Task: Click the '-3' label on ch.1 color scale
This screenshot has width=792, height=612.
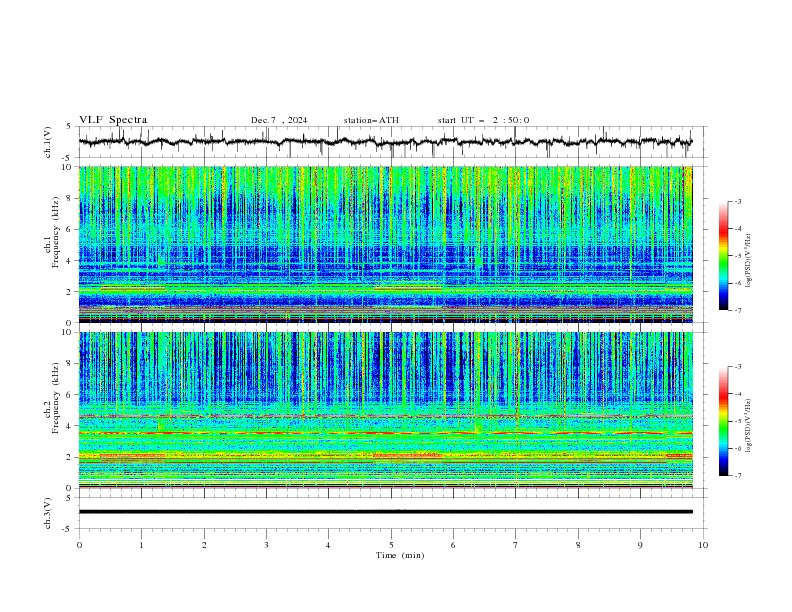Action: (737, 201)
